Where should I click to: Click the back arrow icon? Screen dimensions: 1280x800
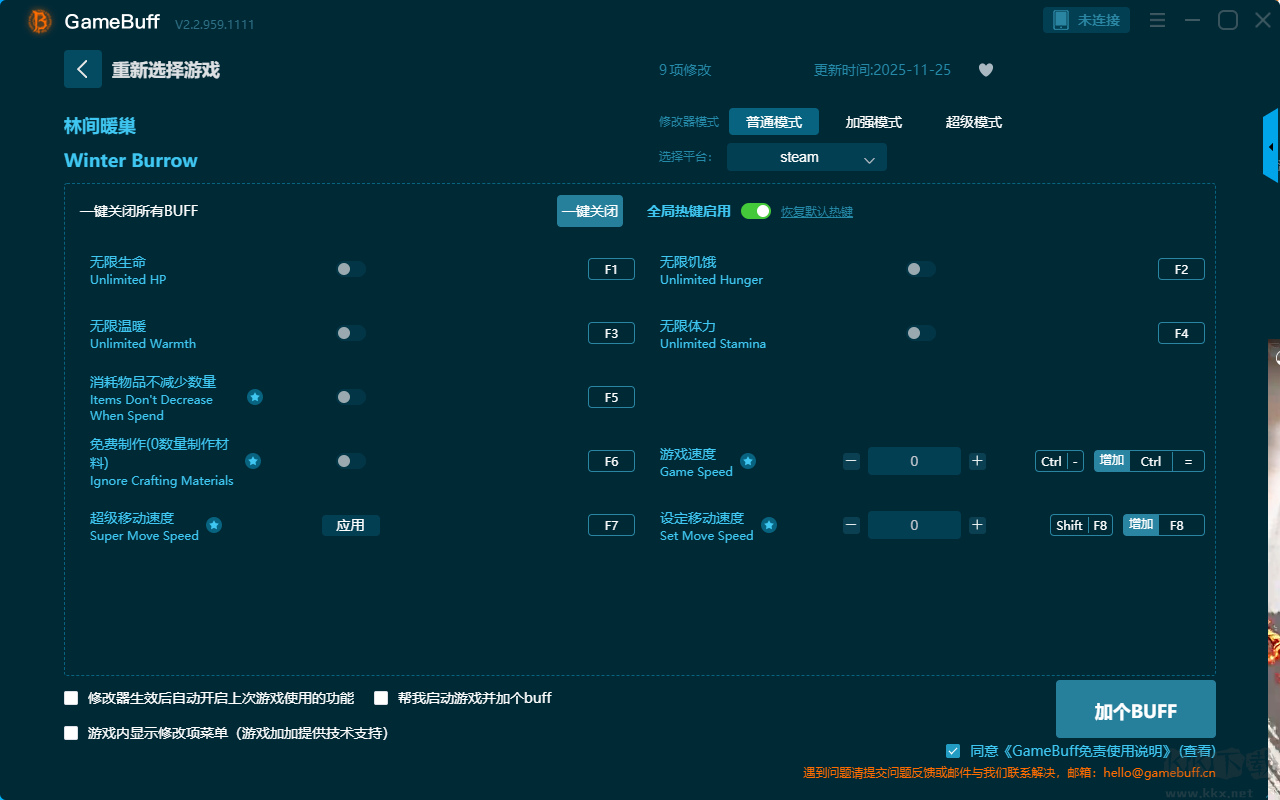[x=82, y=69]
